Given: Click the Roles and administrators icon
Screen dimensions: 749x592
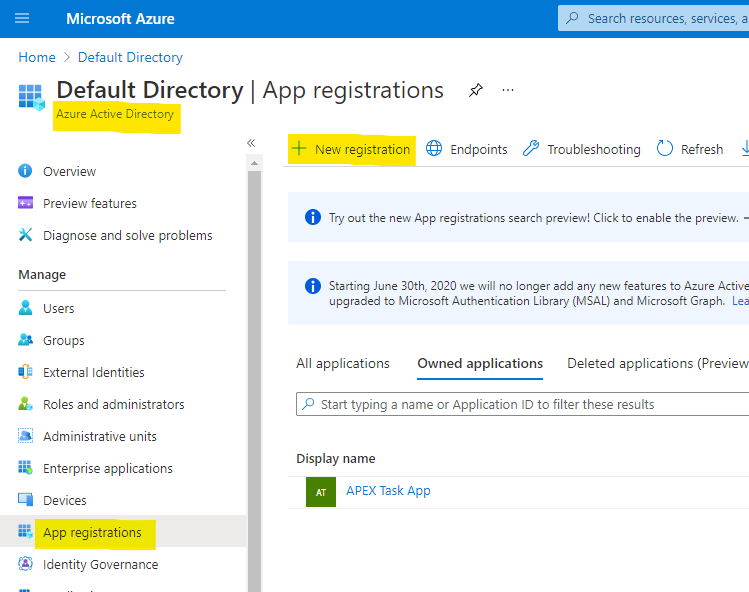Looking at the screenshot, I should click(x=26, y=404).
